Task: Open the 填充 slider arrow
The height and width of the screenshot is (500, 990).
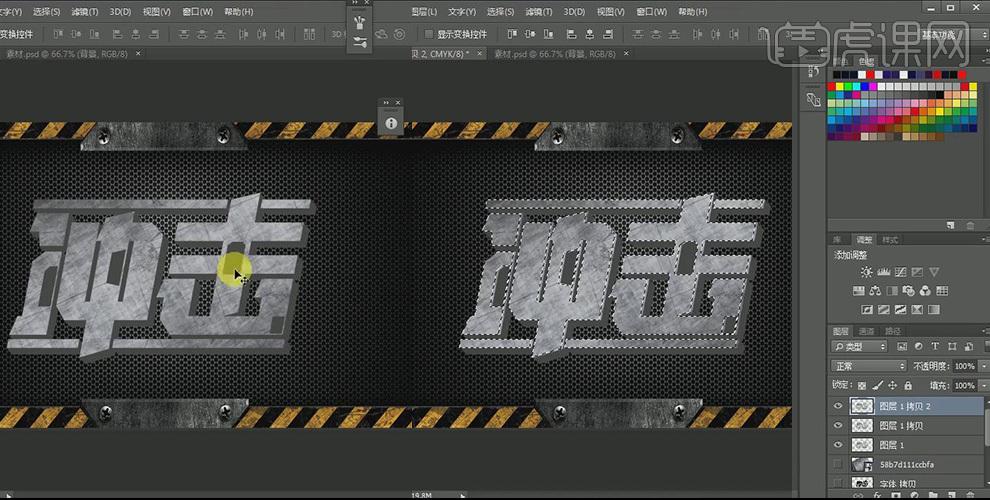Action: [x=983, y=385]
